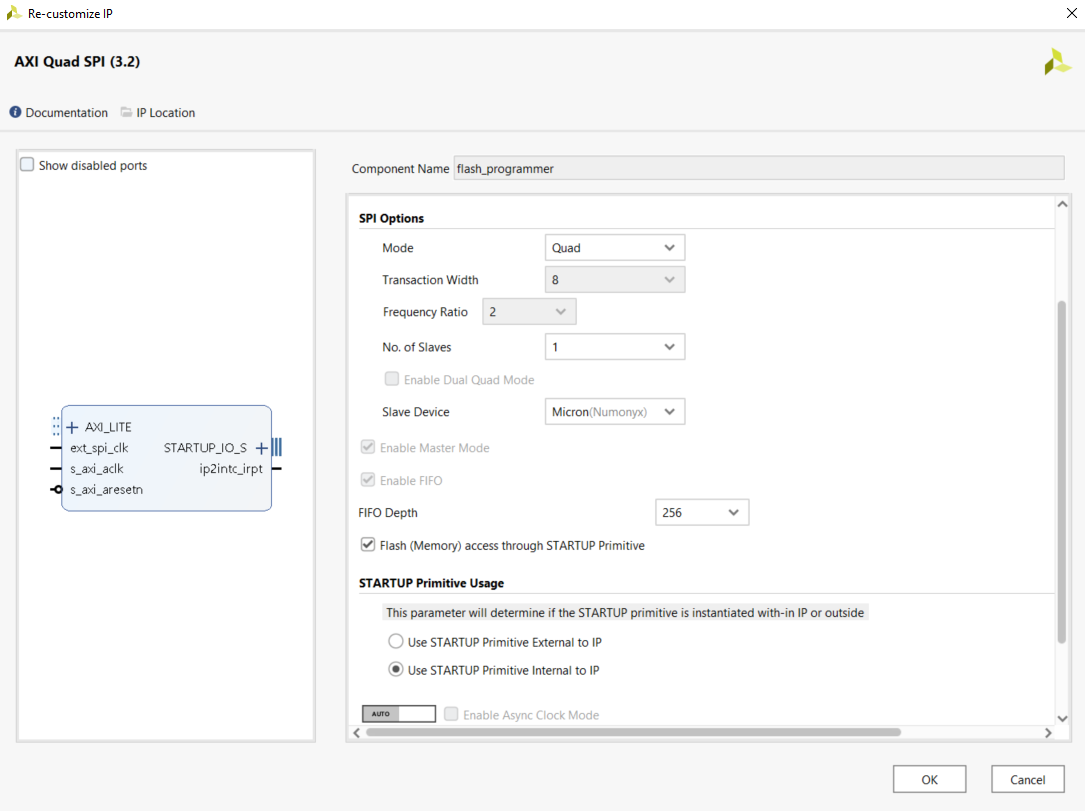
Task: Open the No. of Slaves dropdown
Action: 614,347
